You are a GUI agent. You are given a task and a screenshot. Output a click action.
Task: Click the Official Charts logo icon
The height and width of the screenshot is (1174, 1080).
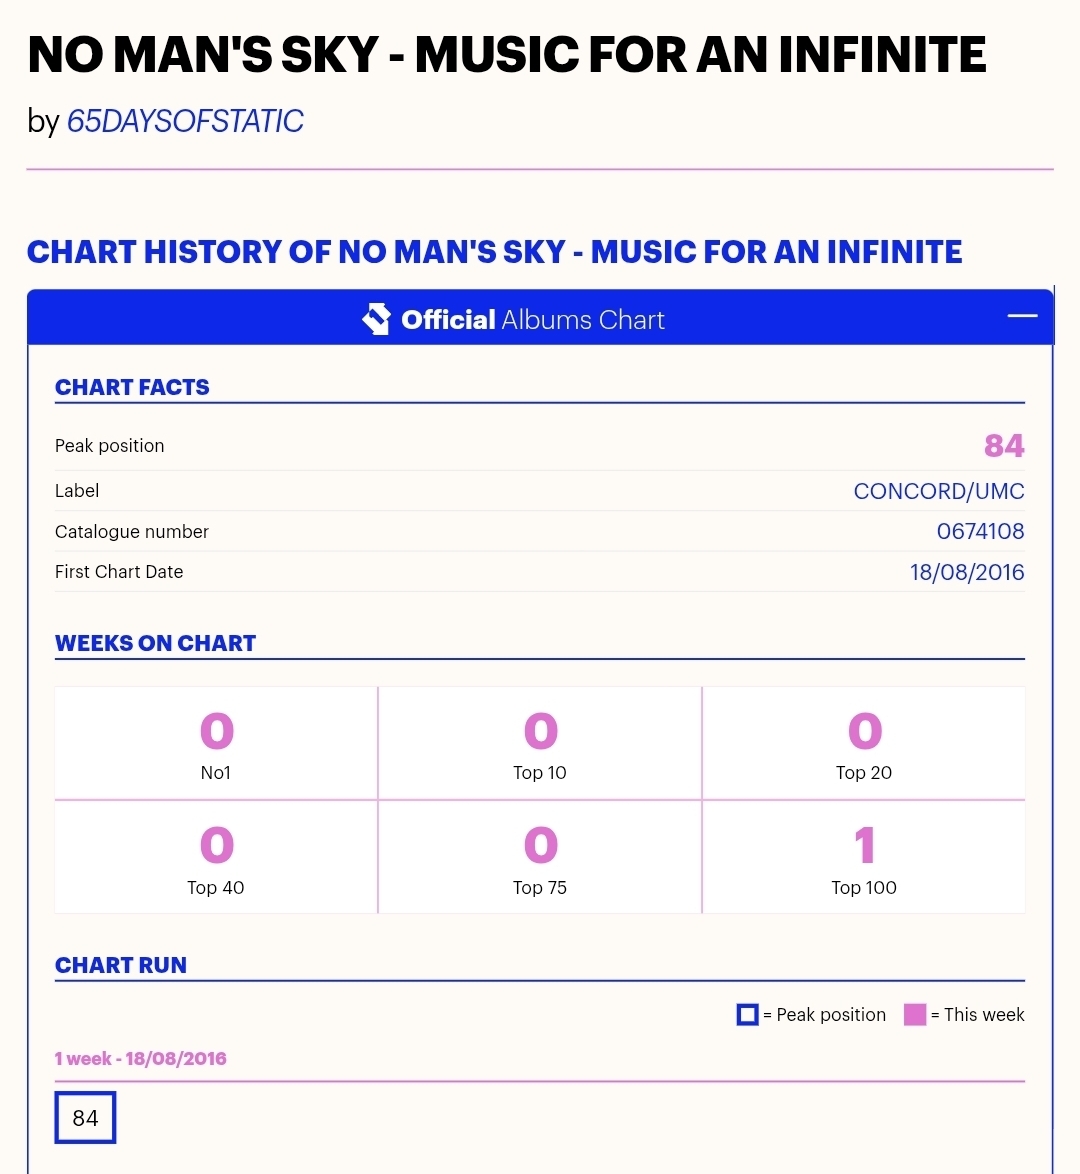coord(376,319)
